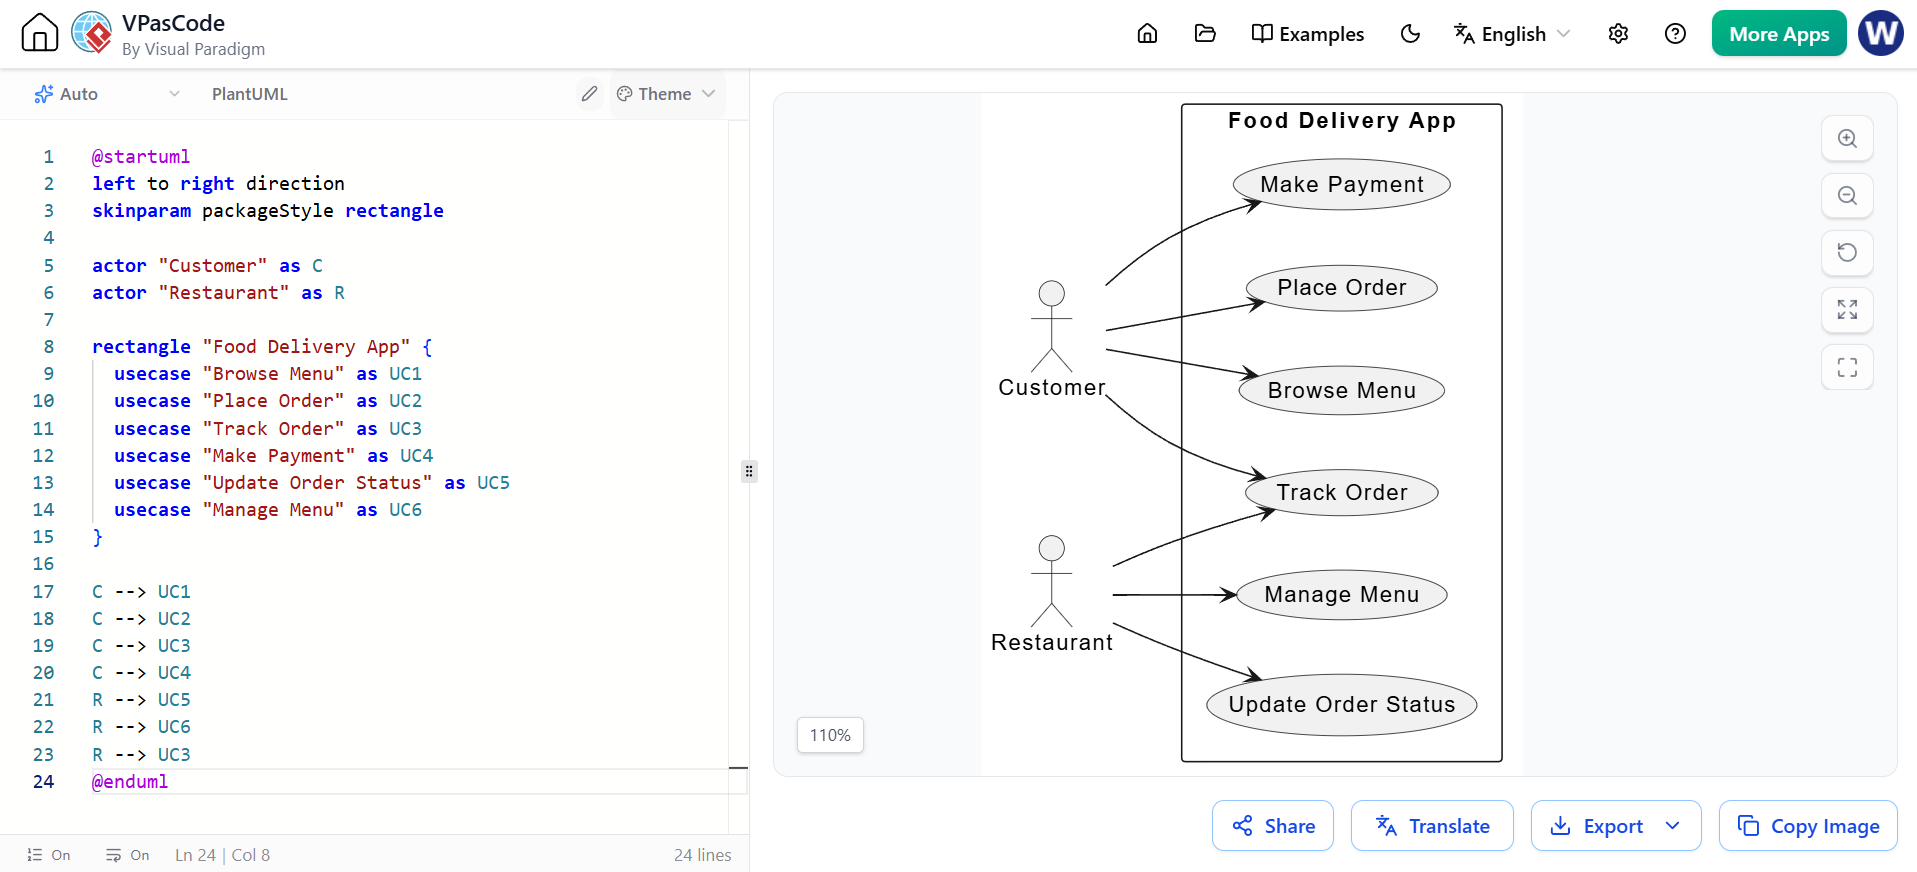Image resolution: width=1917 pixels, height=872 pixels.
Task: Open the user avatar W
Action: coord(1881,33)
